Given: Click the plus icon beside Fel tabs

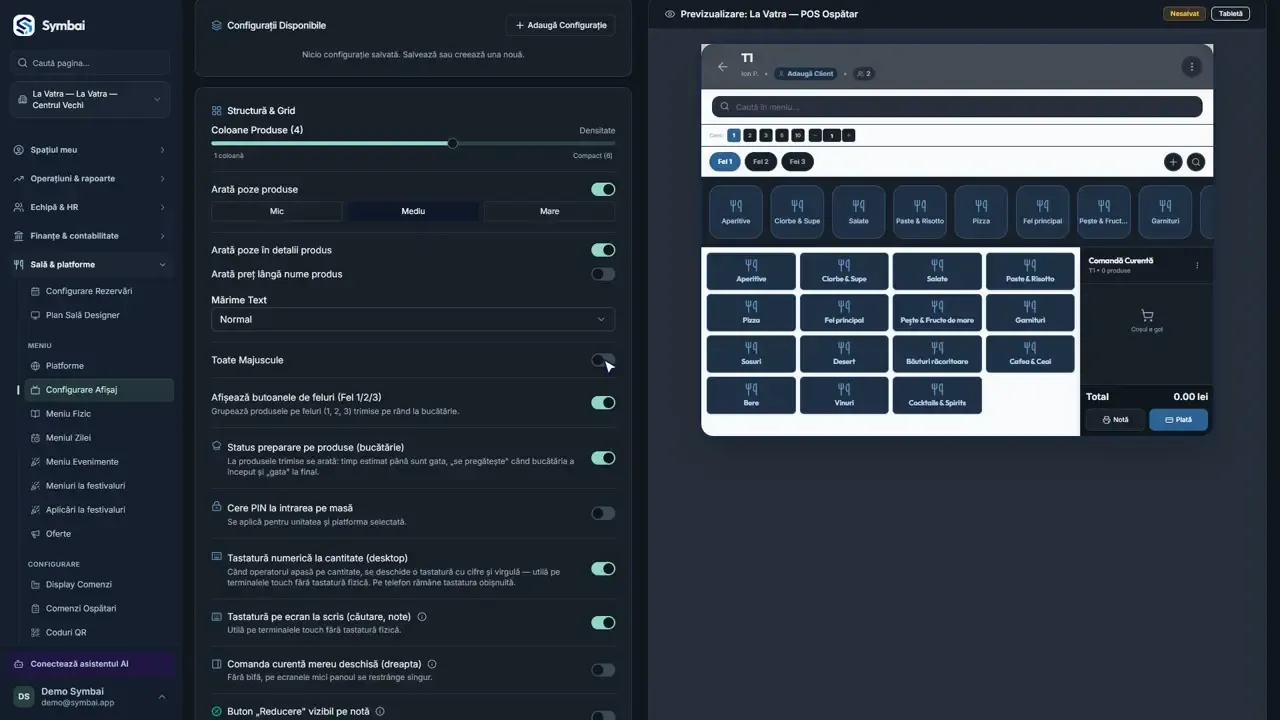Looking at the screenshot, I should [1173, 162].
